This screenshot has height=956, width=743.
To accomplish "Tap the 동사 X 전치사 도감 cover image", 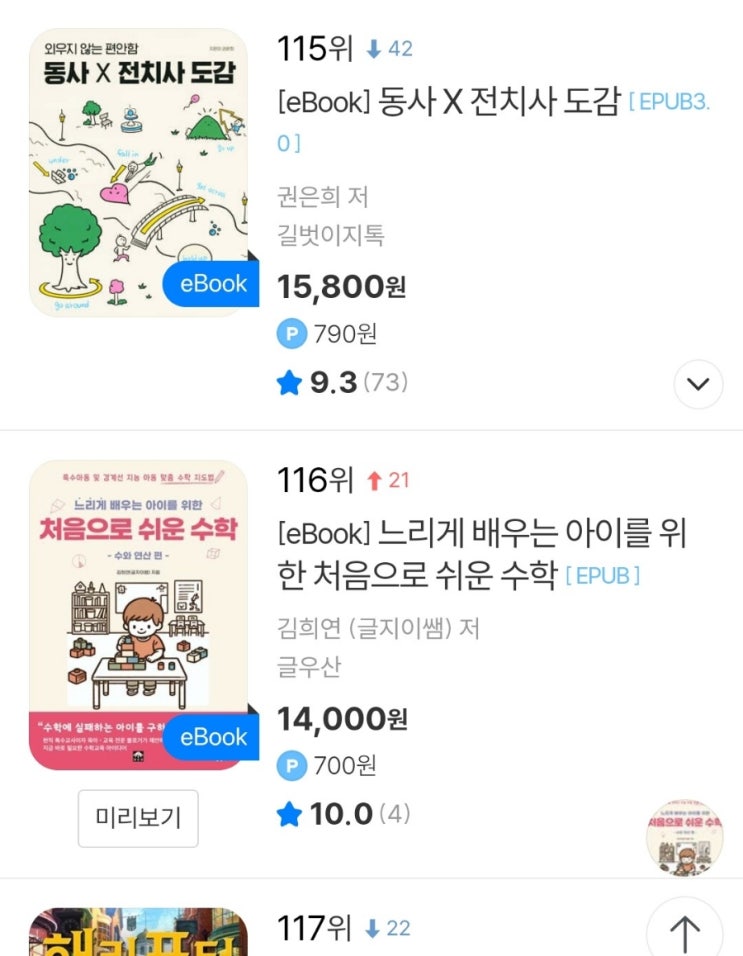I will coord(138,172).
